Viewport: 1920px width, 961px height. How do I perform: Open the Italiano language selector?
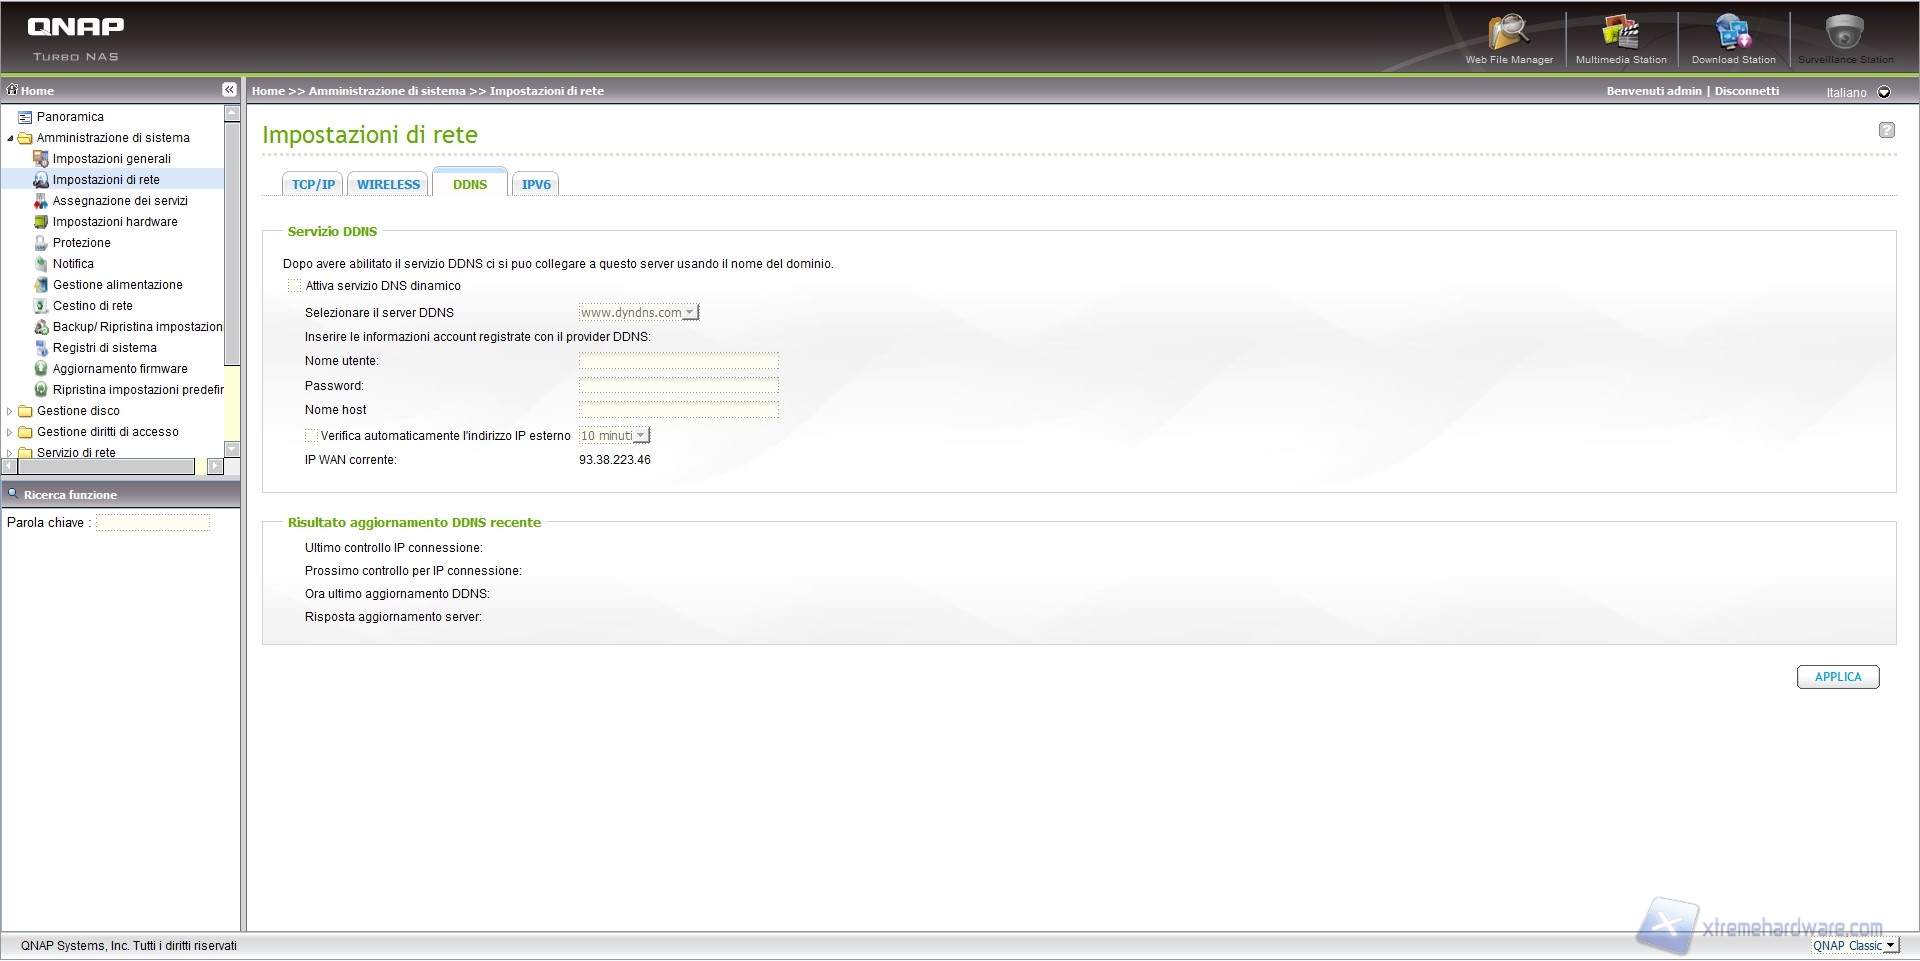coord(1884,92)
